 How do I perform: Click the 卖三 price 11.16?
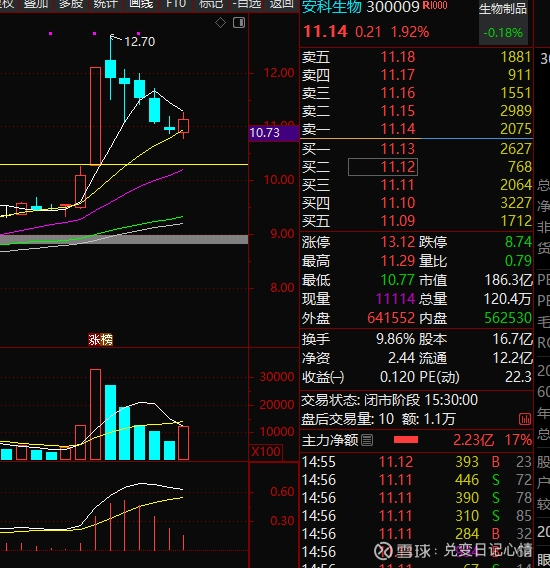pos(397,93)
